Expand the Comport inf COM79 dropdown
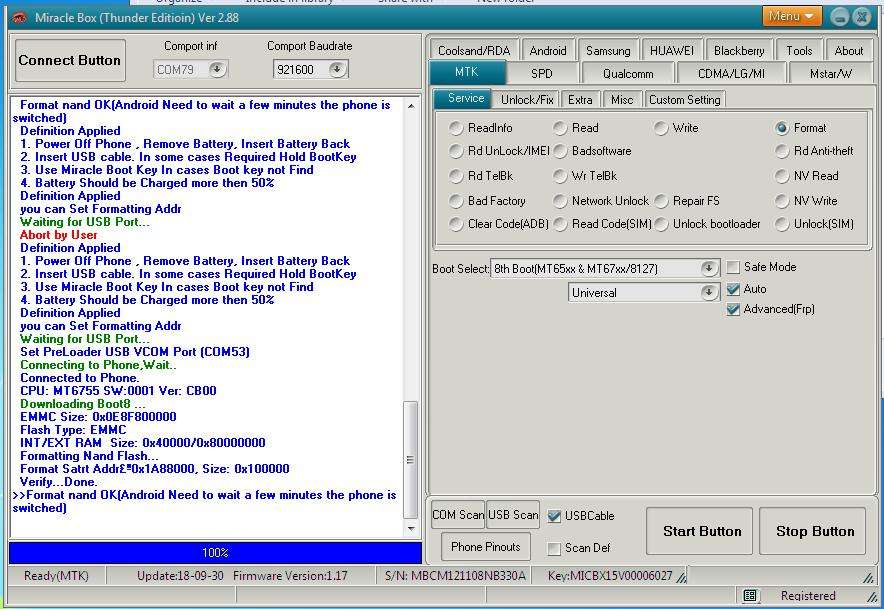This screenshot has height=609, width=884. [217, 69]
